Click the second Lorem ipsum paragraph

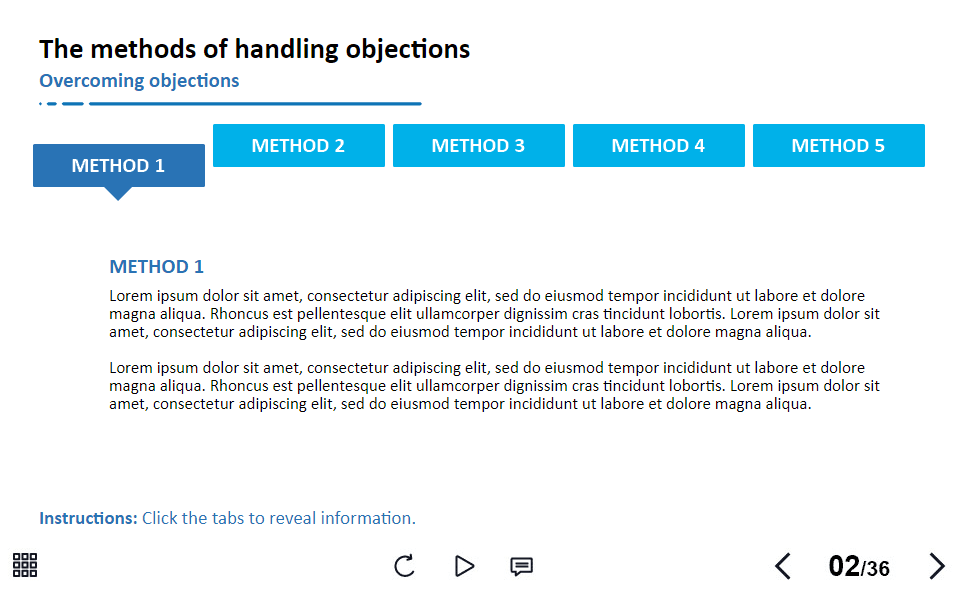click(x=494, y=386)
